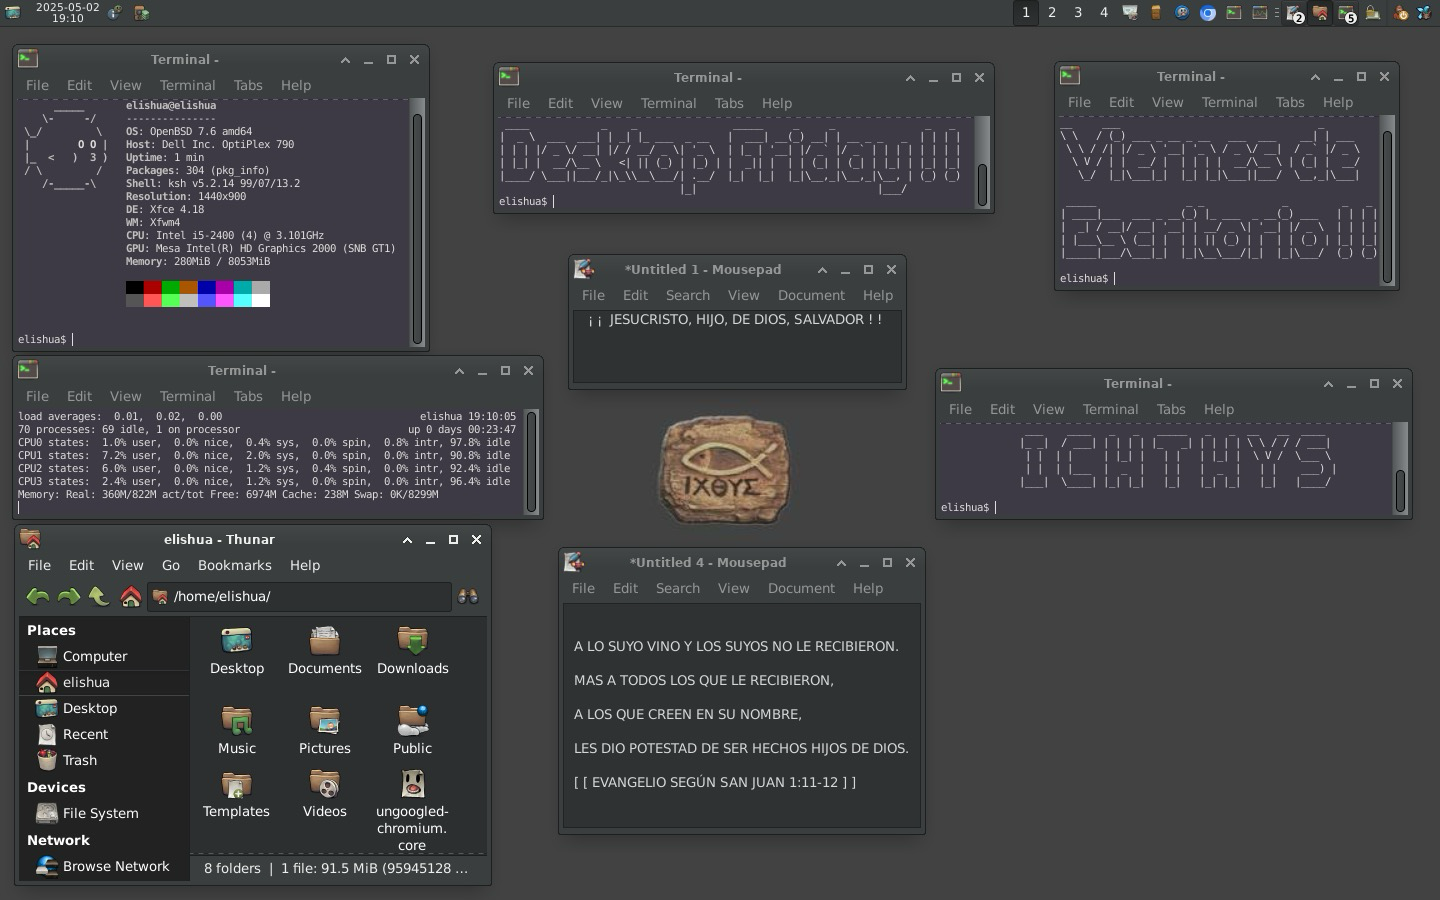The height and width of the screenshot is (900, 1440).
Task: Click Browse Network in Thunar's sidebar
Action: [104, 866]
